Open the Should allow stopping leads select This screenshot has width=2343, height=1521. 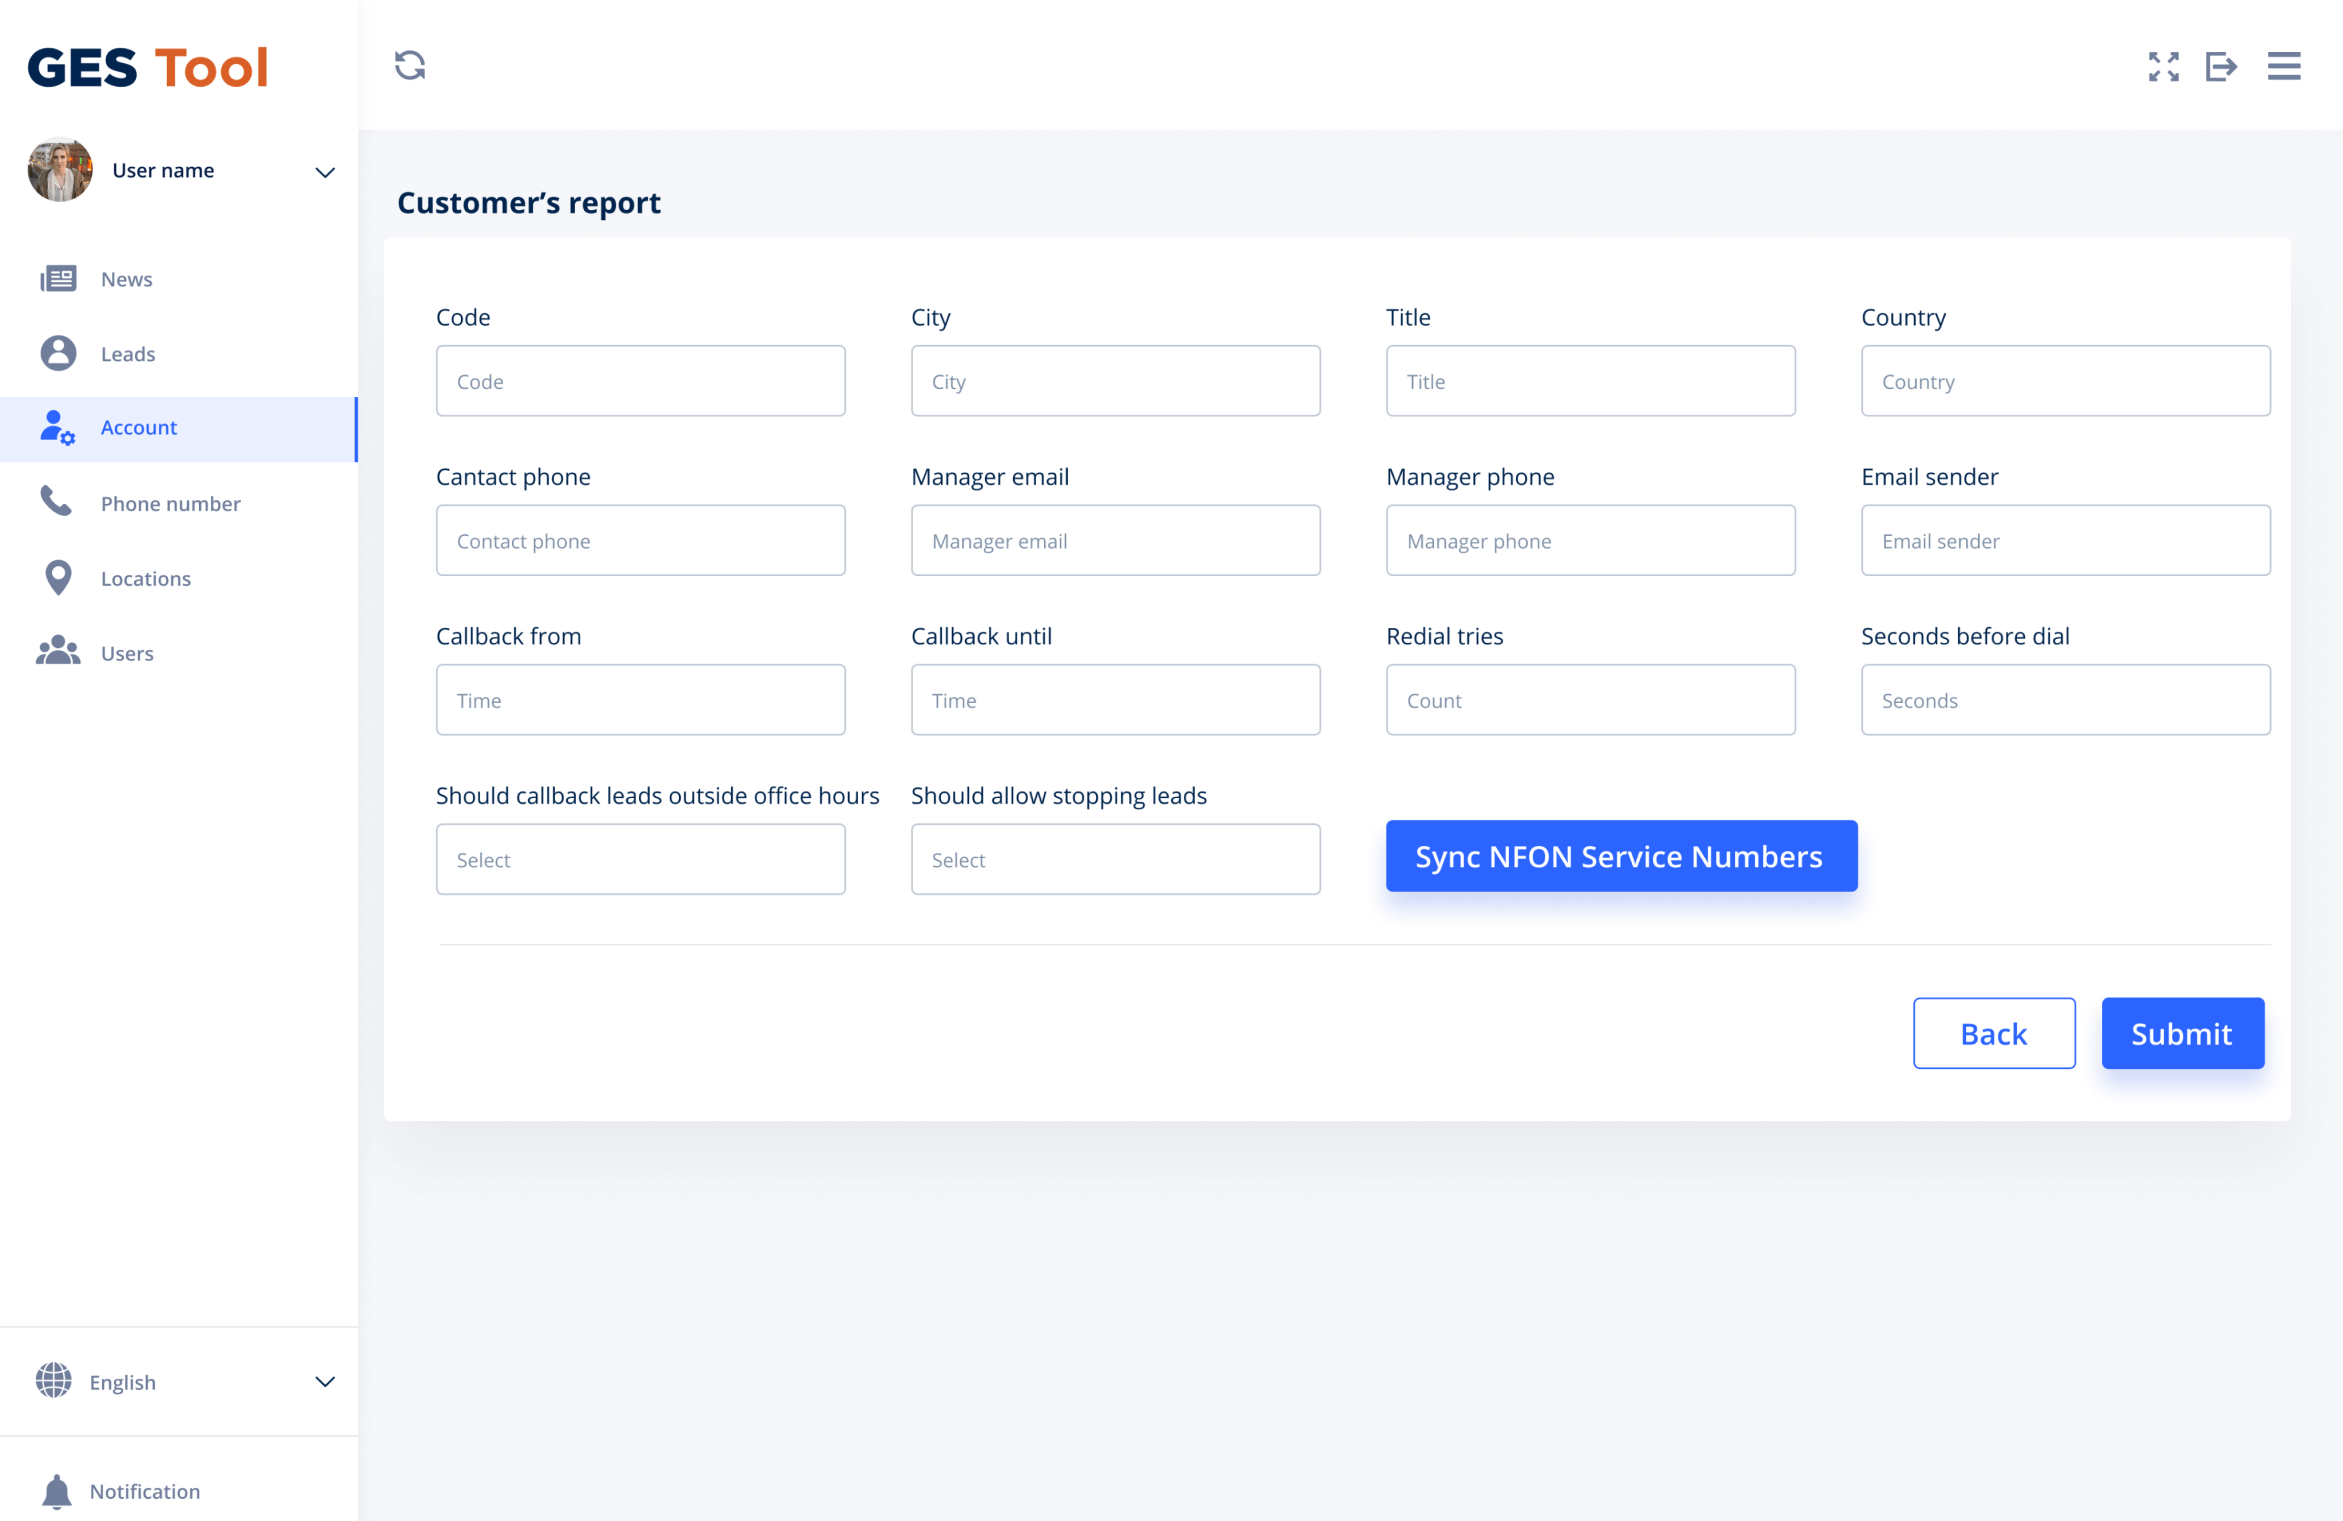click(1115, 858)
